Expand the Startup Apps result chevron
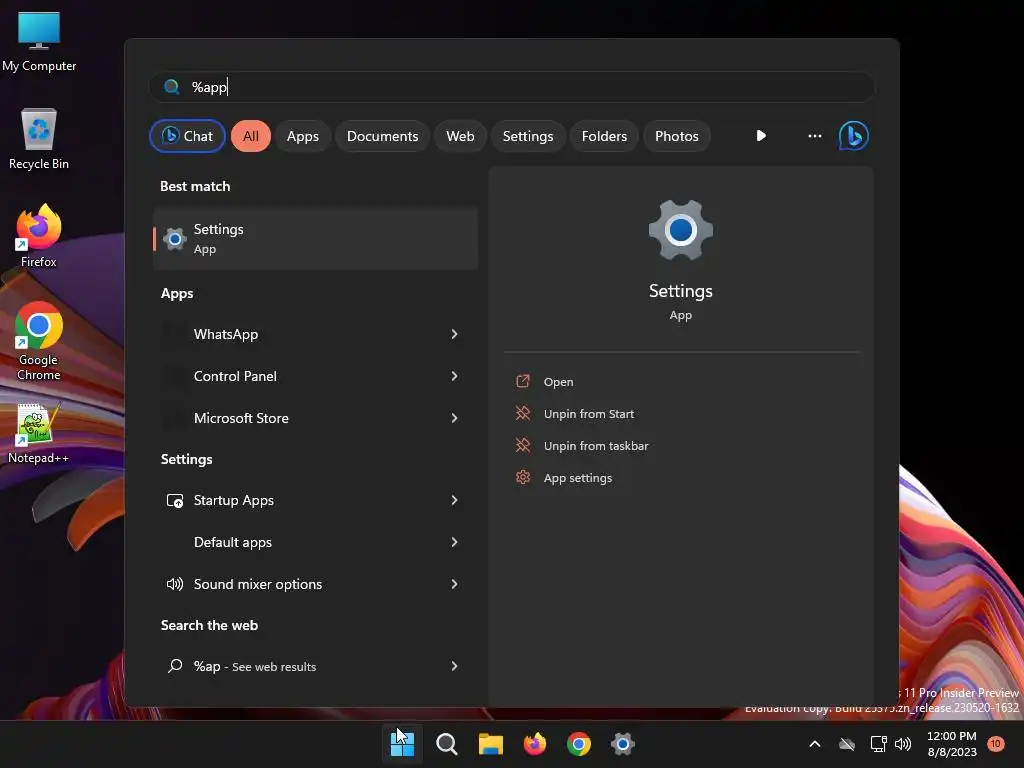Image resolution: width=1024 pixels, height=768 pixels. coord(455,500)
